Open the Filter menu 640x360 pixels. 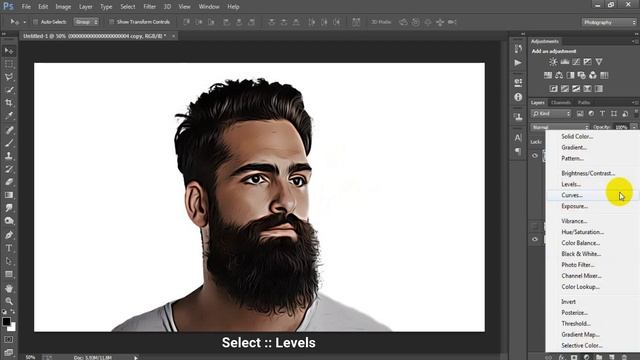coord(149,7)
